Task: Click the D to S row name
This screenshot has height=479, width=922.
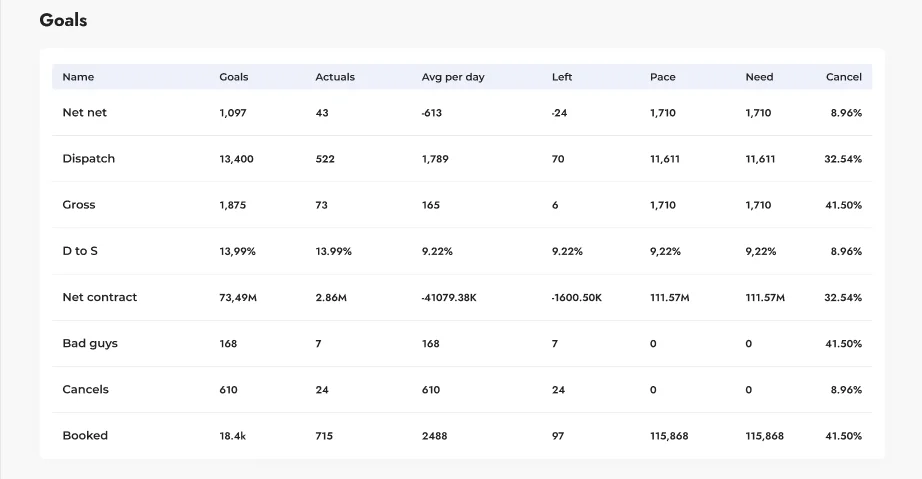Action: [80, 251]
